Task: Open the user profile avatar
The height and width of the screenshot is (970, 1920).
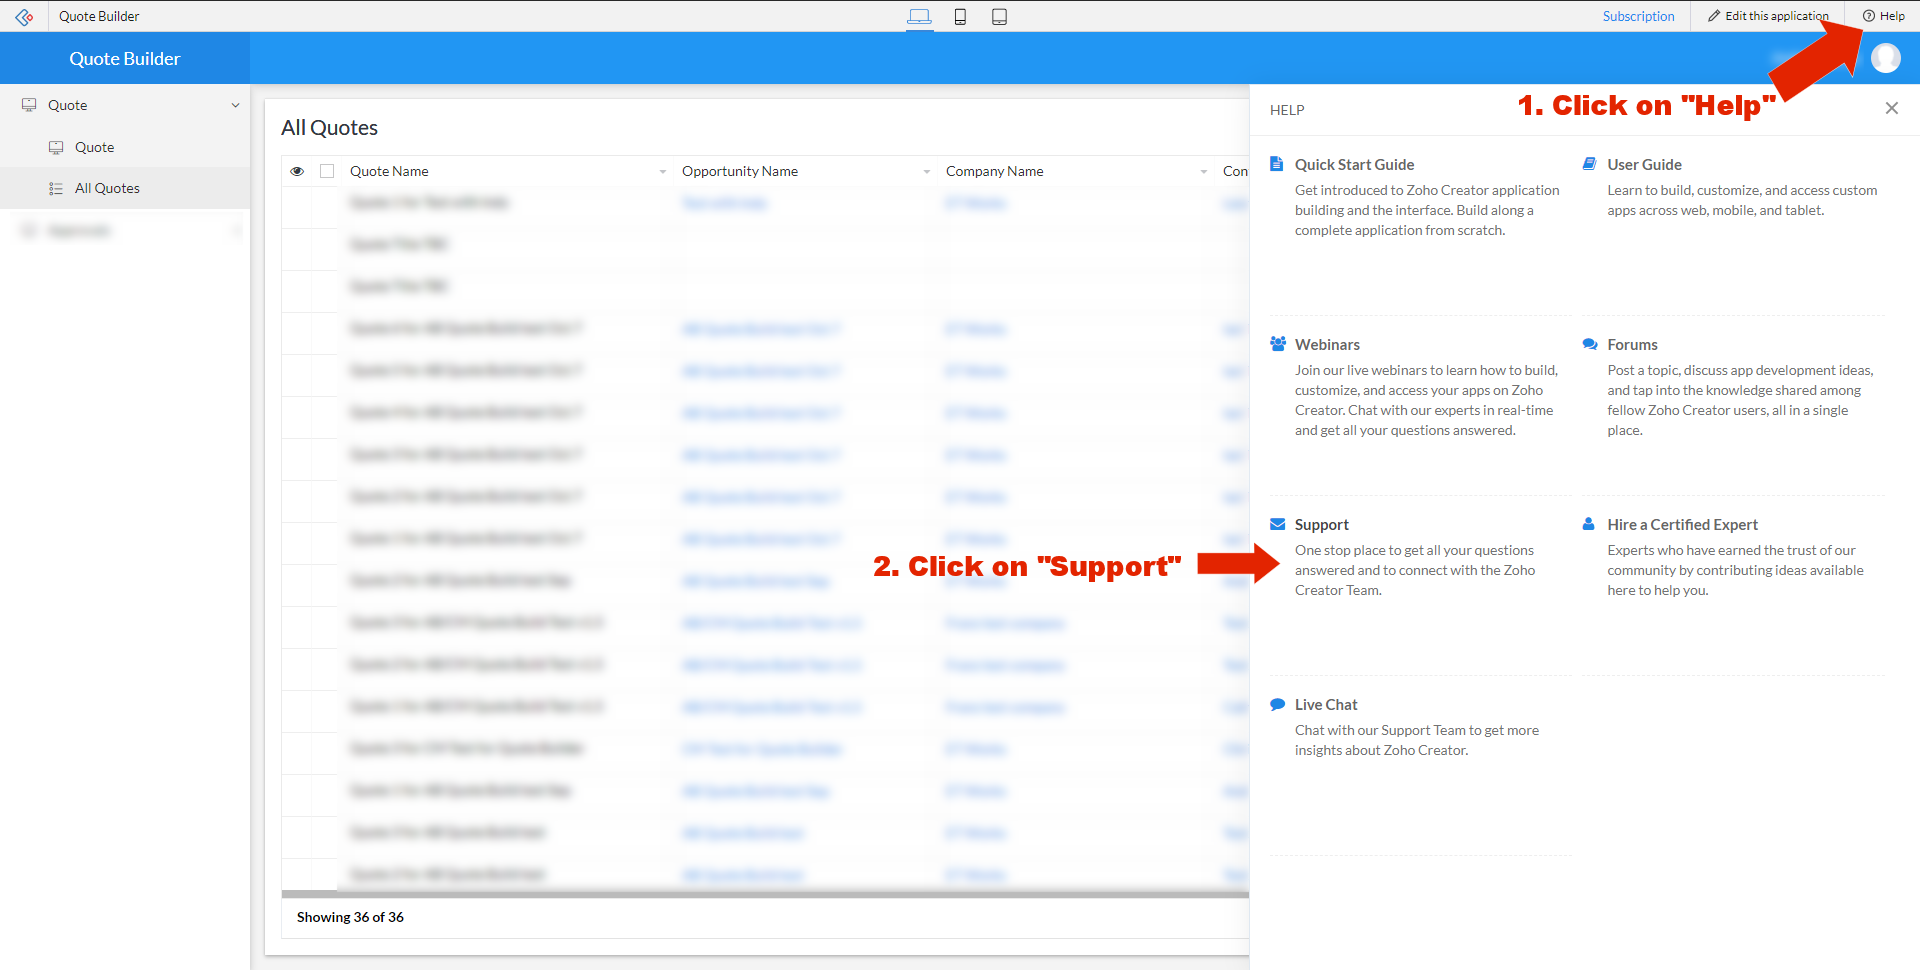Action: click(x=1885, y=58)
